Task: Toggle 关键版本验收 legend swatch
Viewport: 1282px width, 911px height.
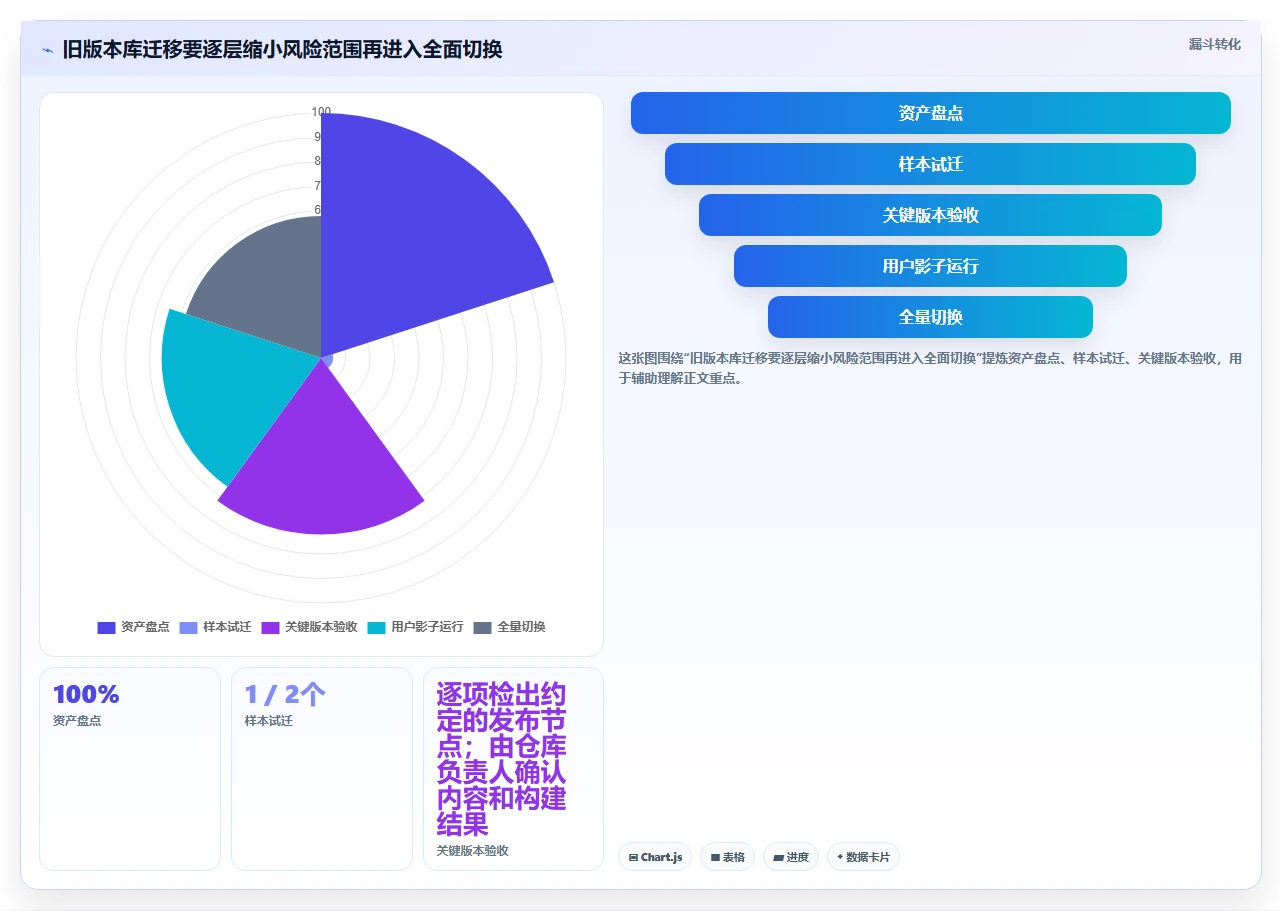Action: [x=270, y=627]
